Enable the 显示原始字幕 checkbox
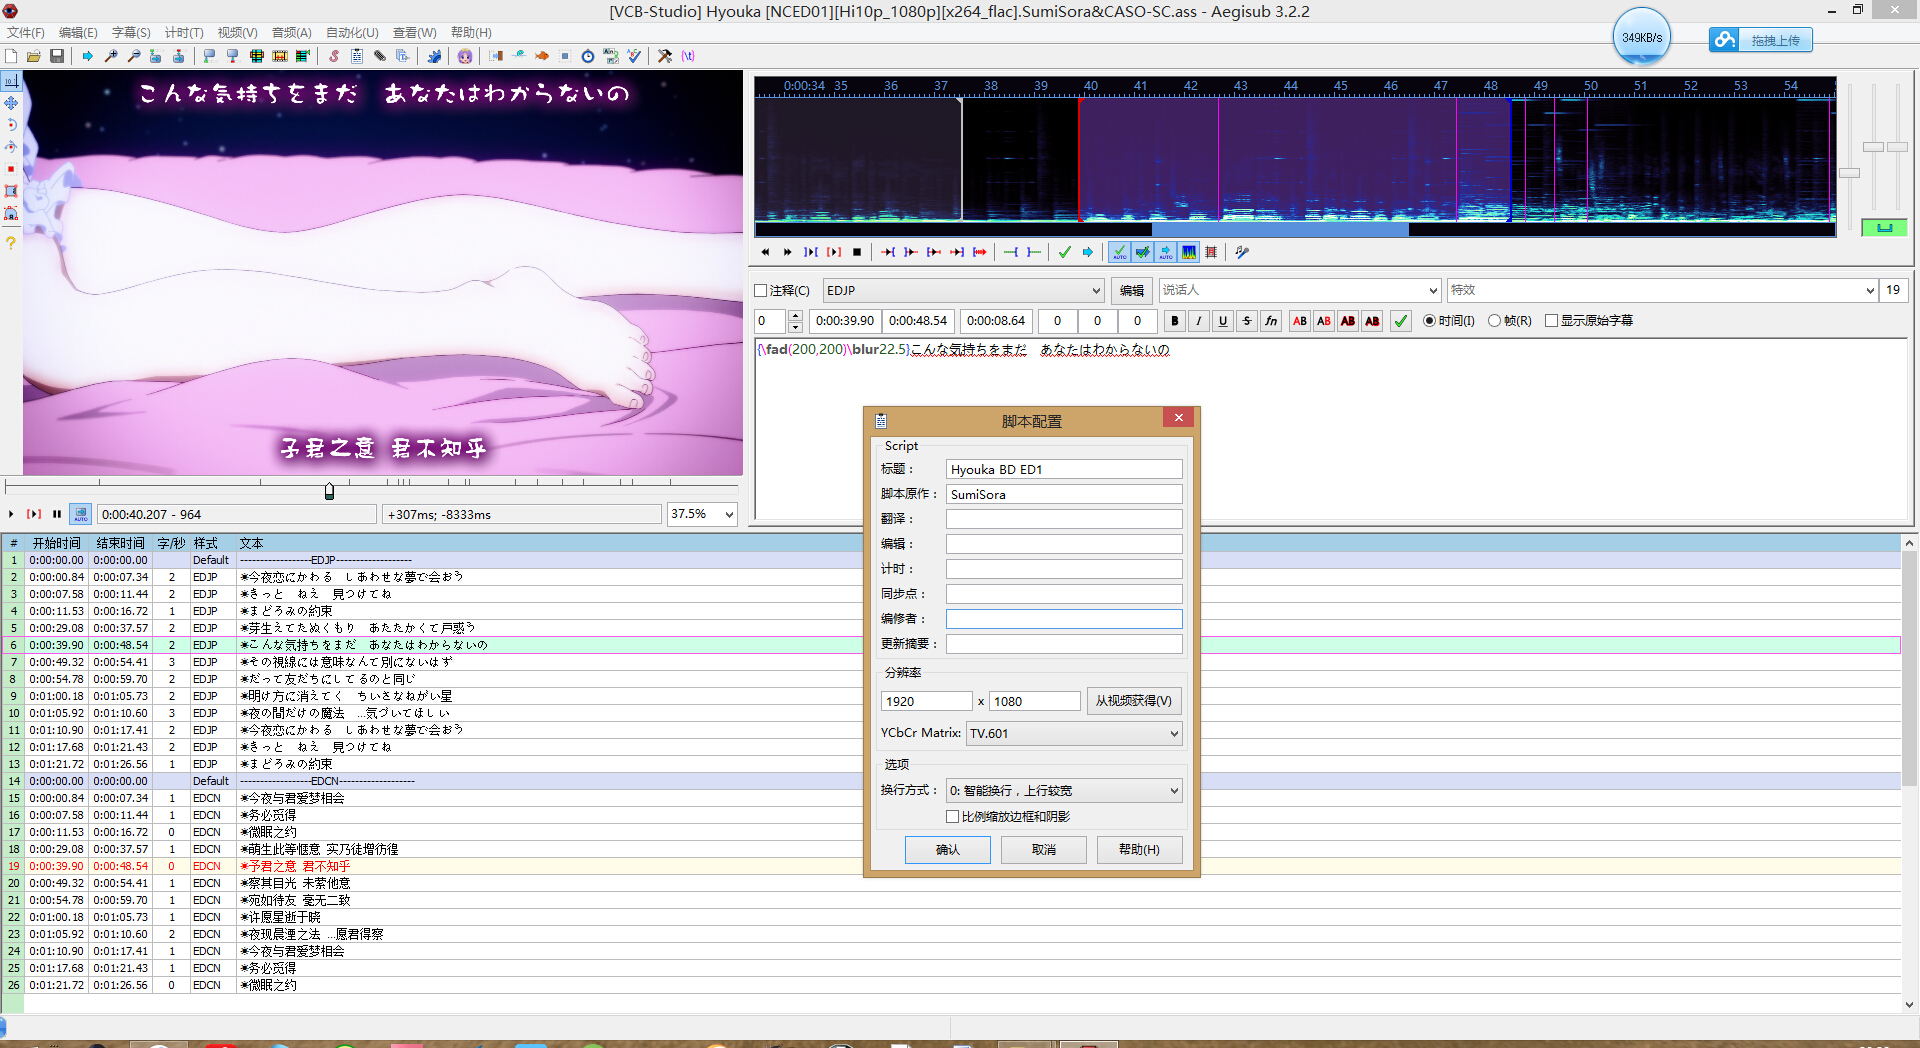The image size is (1920, 1048). tap(1551, 321)
